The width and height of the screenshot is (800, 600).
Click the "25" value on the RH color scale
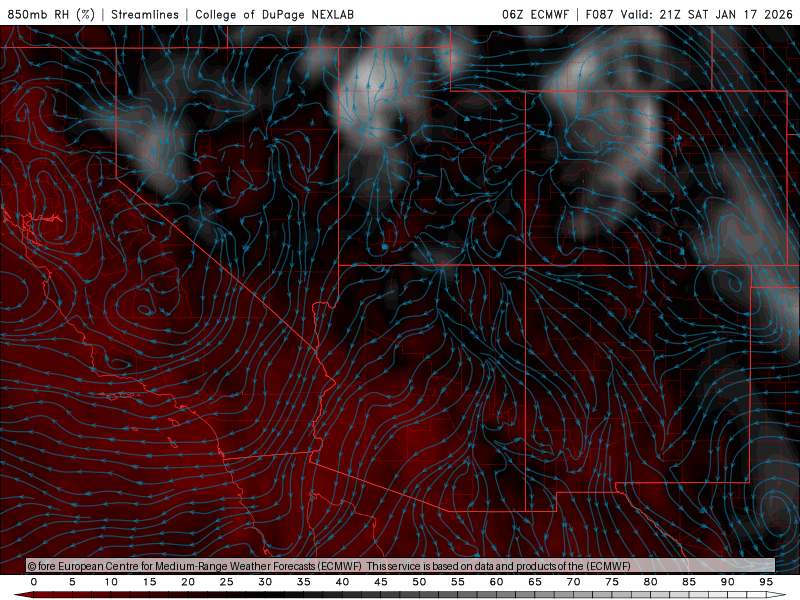pos(227,582)
